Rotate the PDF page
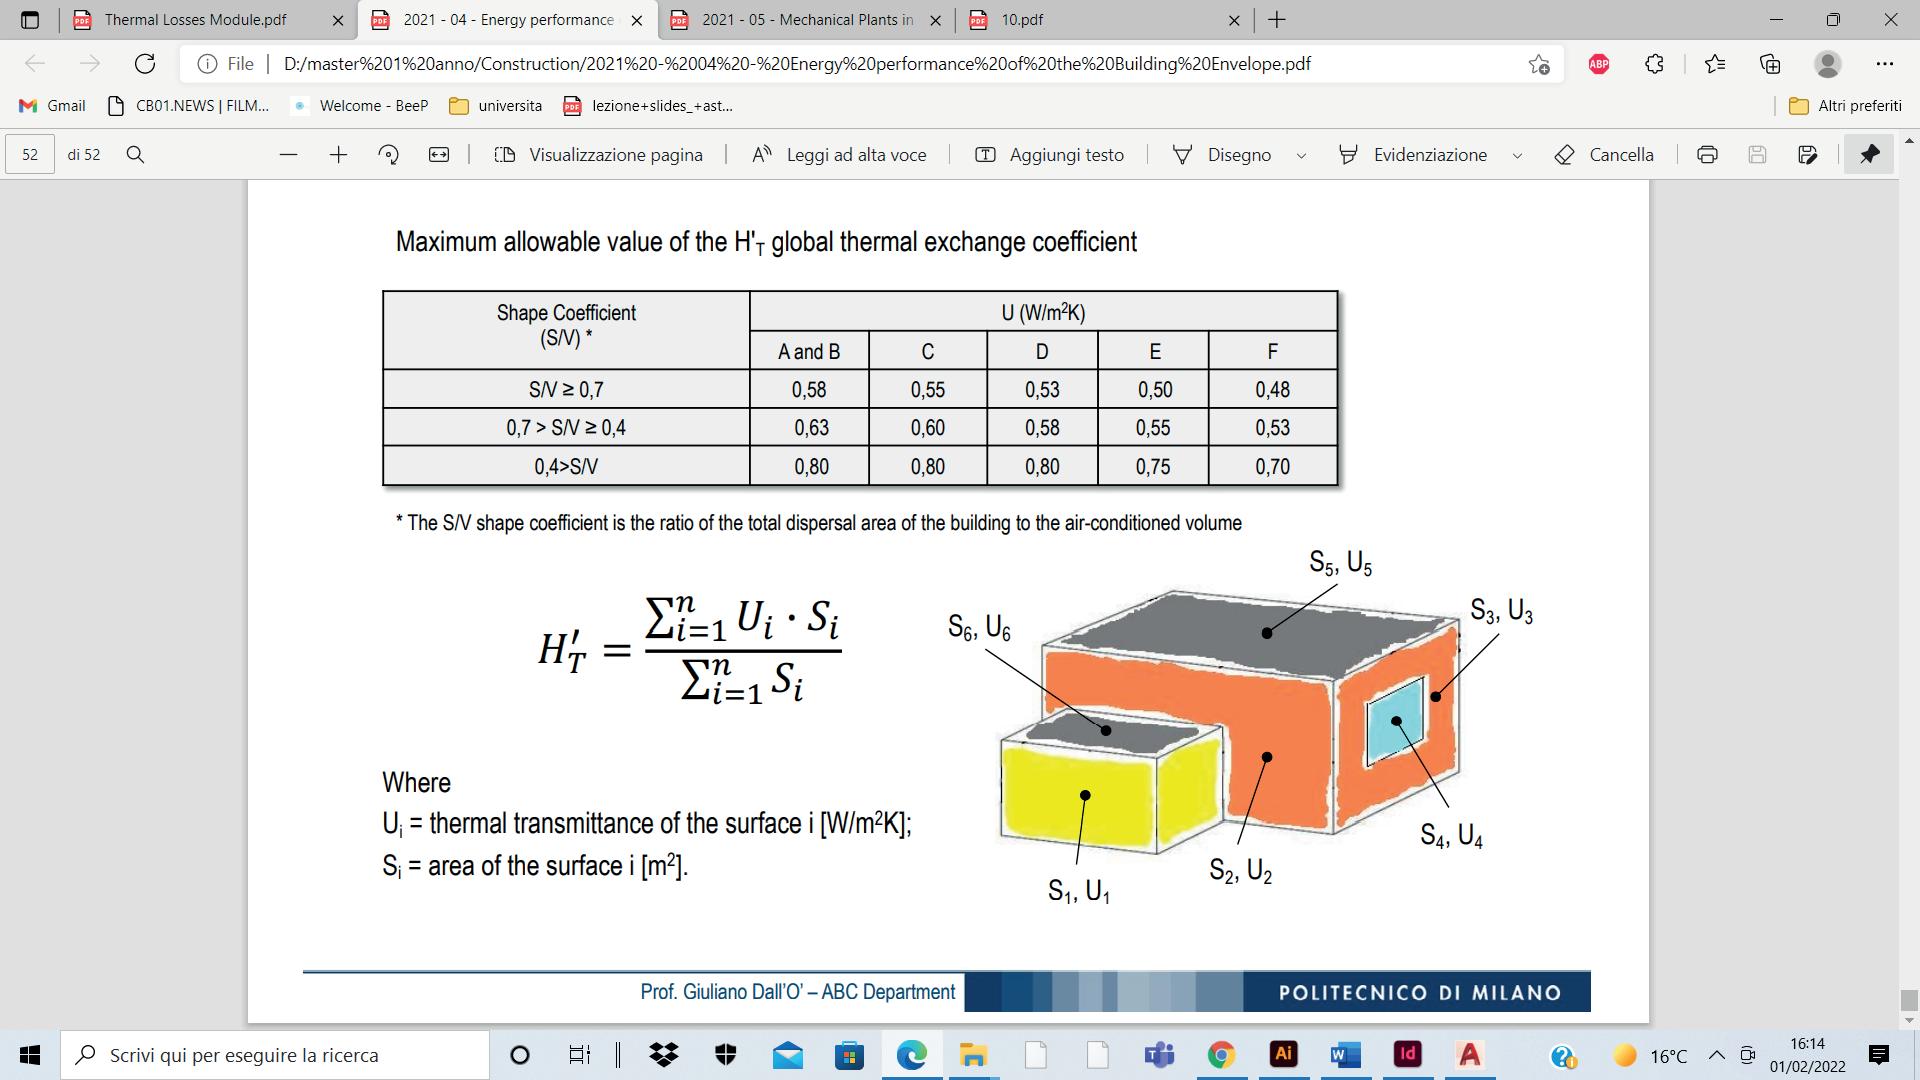The image size is (1920, 1080). coord(389,155)
